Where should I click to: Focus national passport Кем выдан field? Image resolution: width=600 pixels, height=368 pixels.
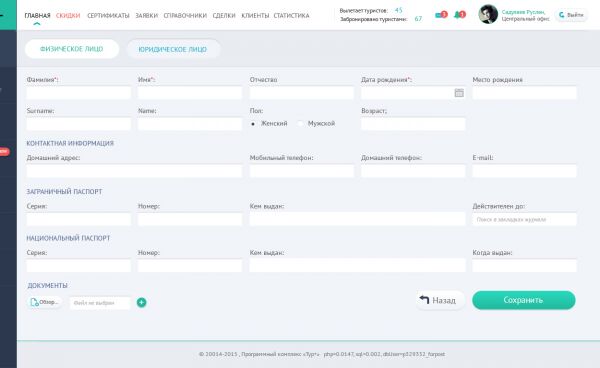pos(357,265)
